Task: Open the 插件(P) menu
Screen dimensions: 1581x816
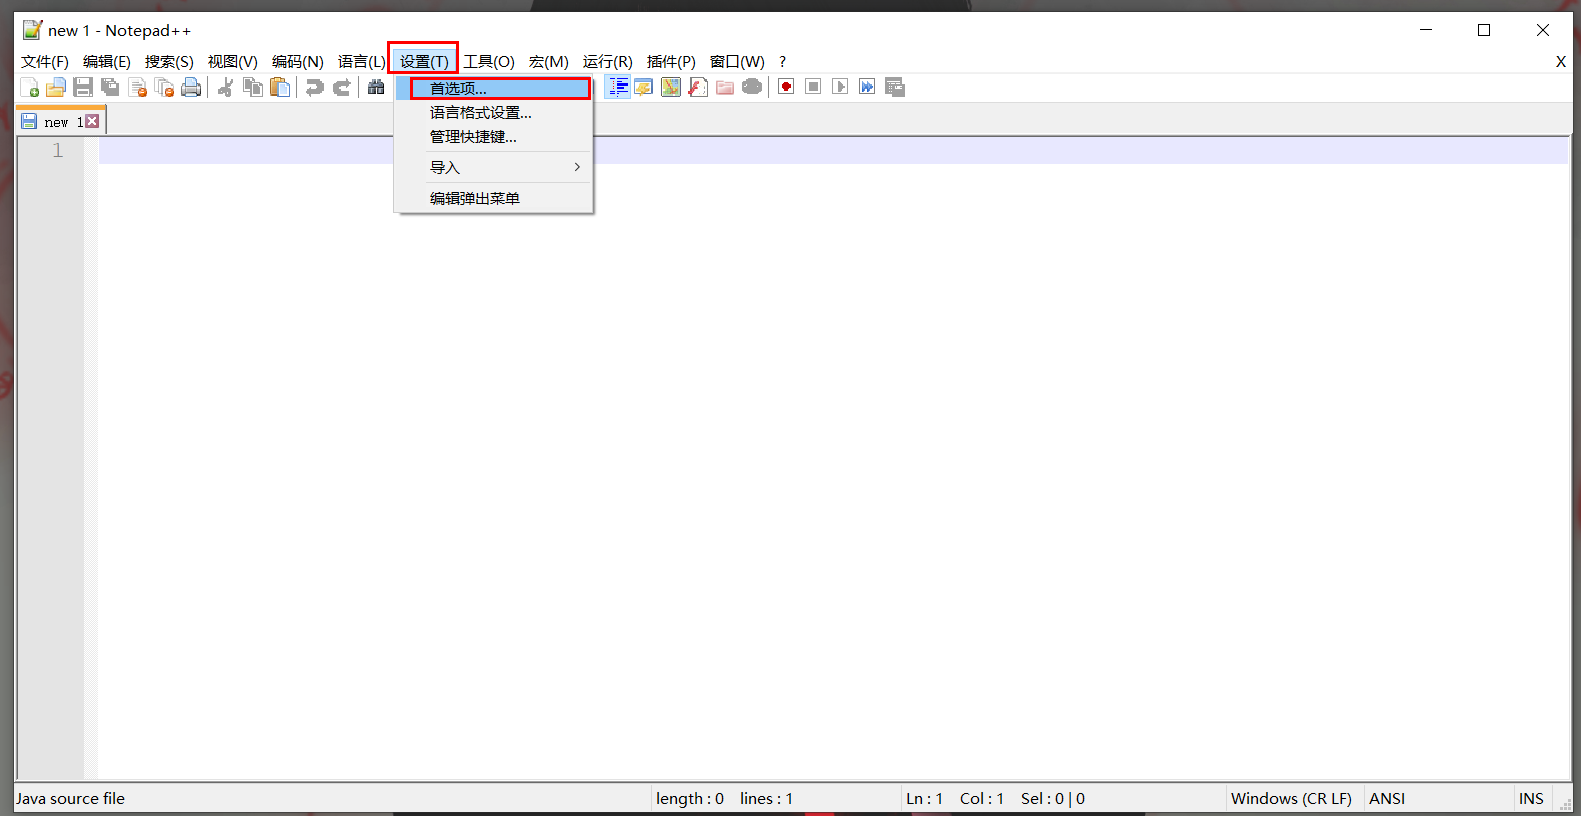Action: pyautogui.click(x=671, y=62)
